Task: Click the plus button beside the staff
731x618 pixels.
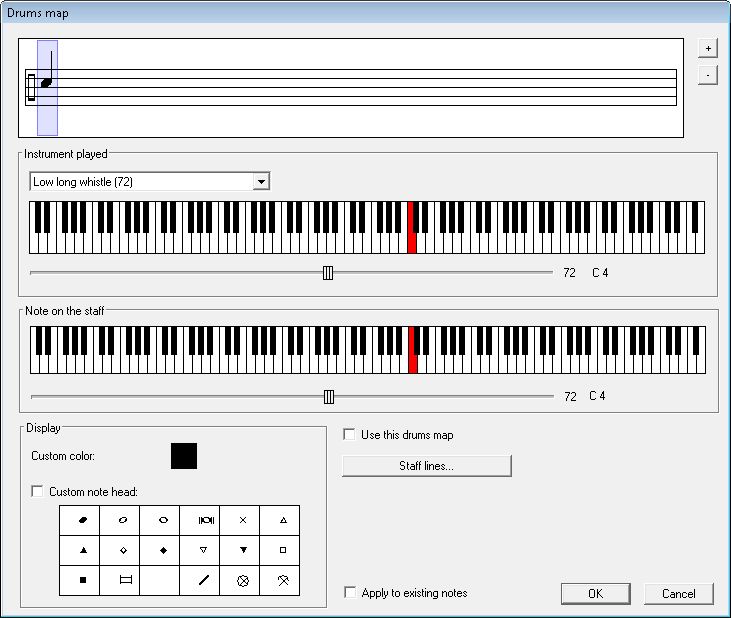Action: (x=705, y=48)
